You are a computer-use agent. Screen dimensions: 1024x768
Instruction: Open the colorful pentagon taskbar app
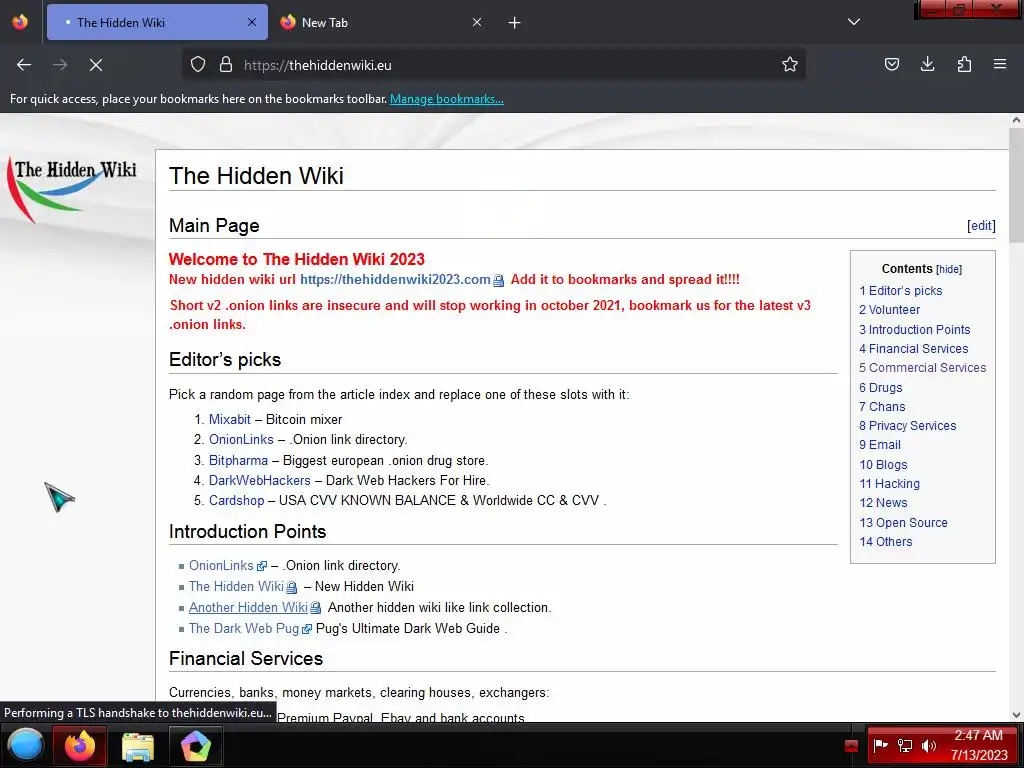coord(196,745)
